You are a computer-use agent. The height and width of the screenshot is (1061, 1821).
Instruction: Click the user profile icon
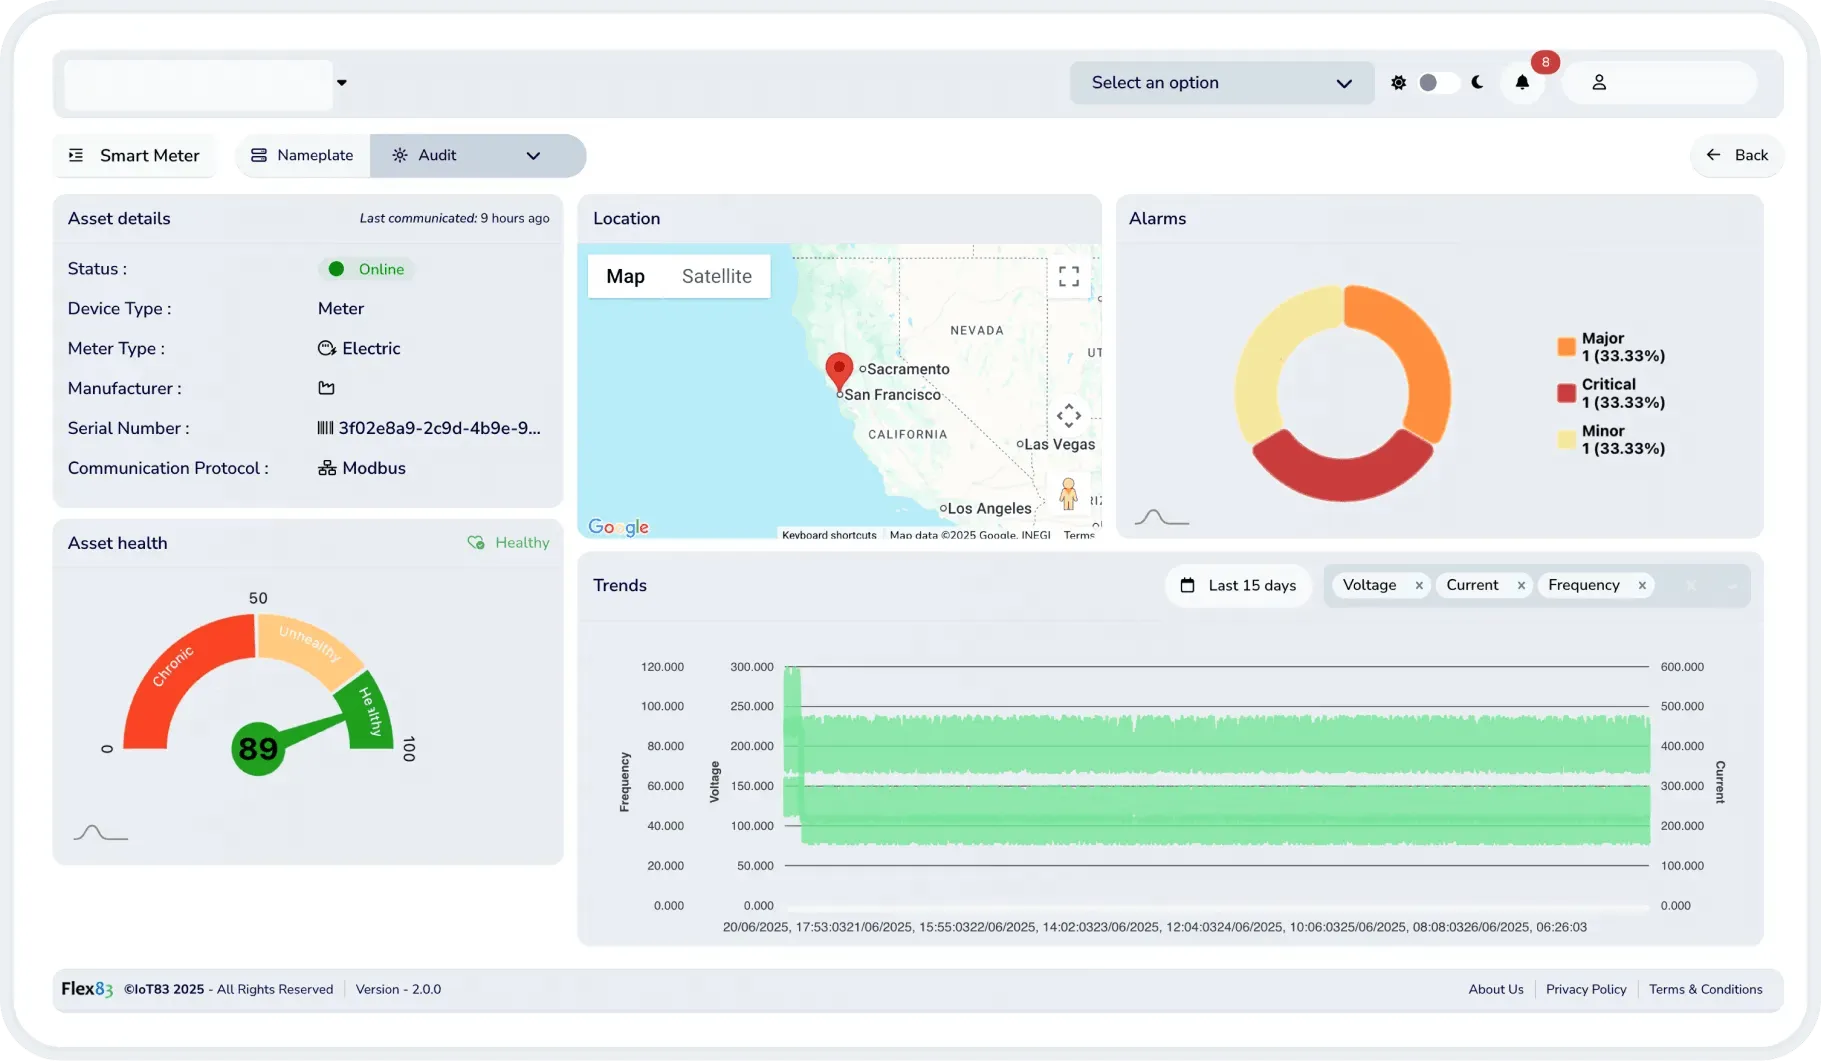[1599, 83]
